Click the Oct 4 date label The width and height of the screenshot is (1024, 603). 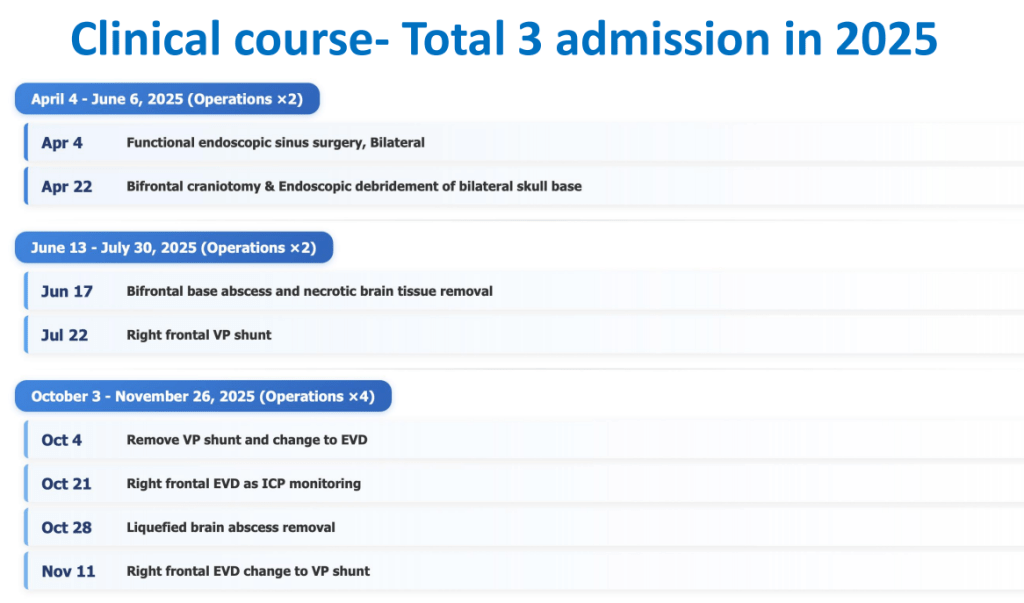(x=62, y=440)
